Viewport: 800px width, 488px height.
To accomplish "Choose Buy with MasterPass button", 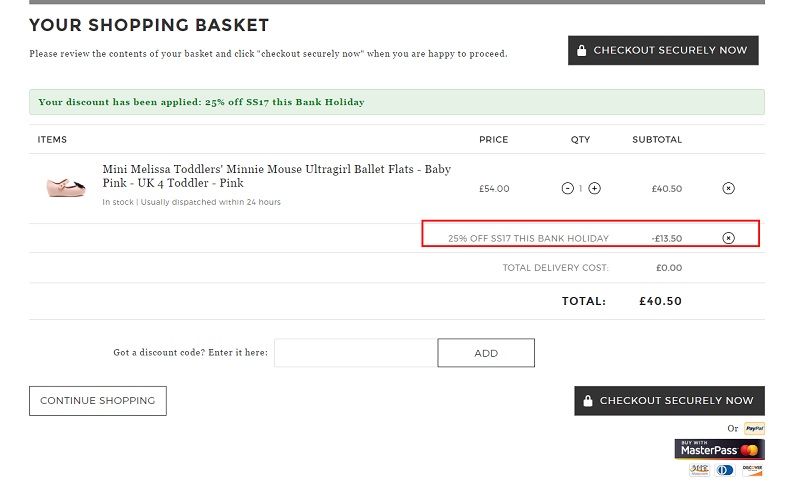I will 719,449.
